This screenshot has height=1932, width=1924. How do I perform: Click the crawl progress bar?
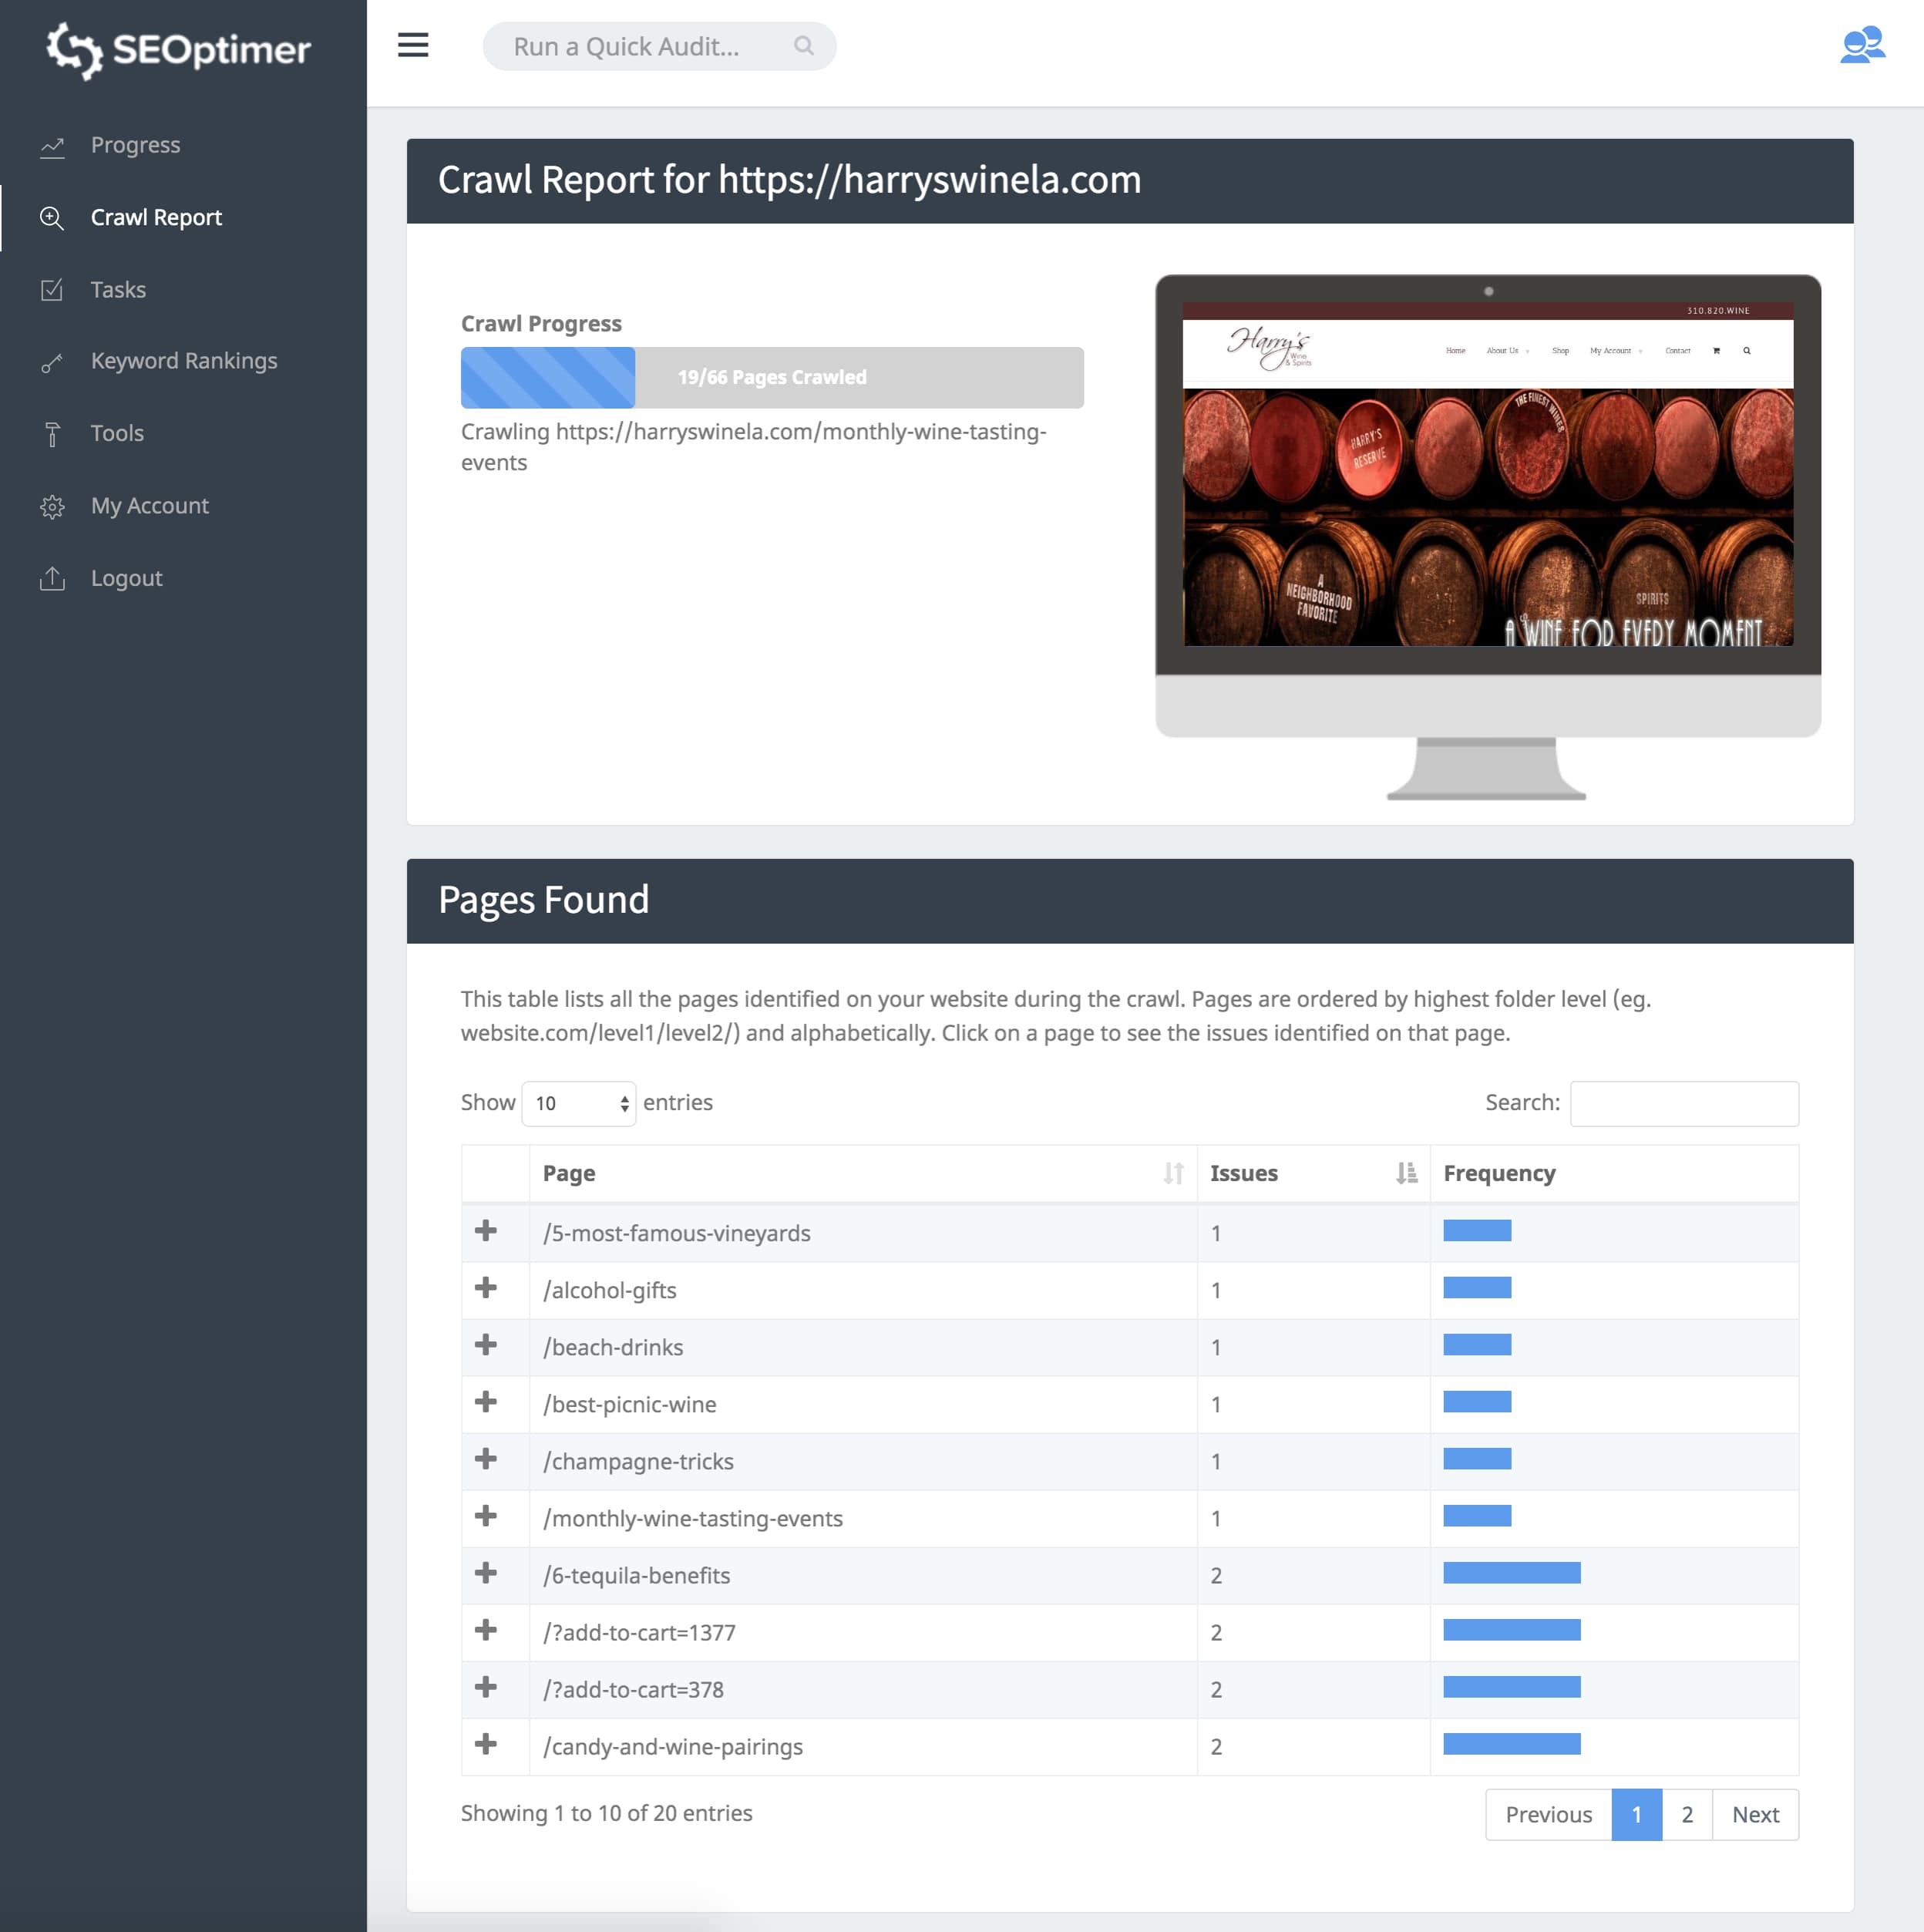[x=771, y=377]
